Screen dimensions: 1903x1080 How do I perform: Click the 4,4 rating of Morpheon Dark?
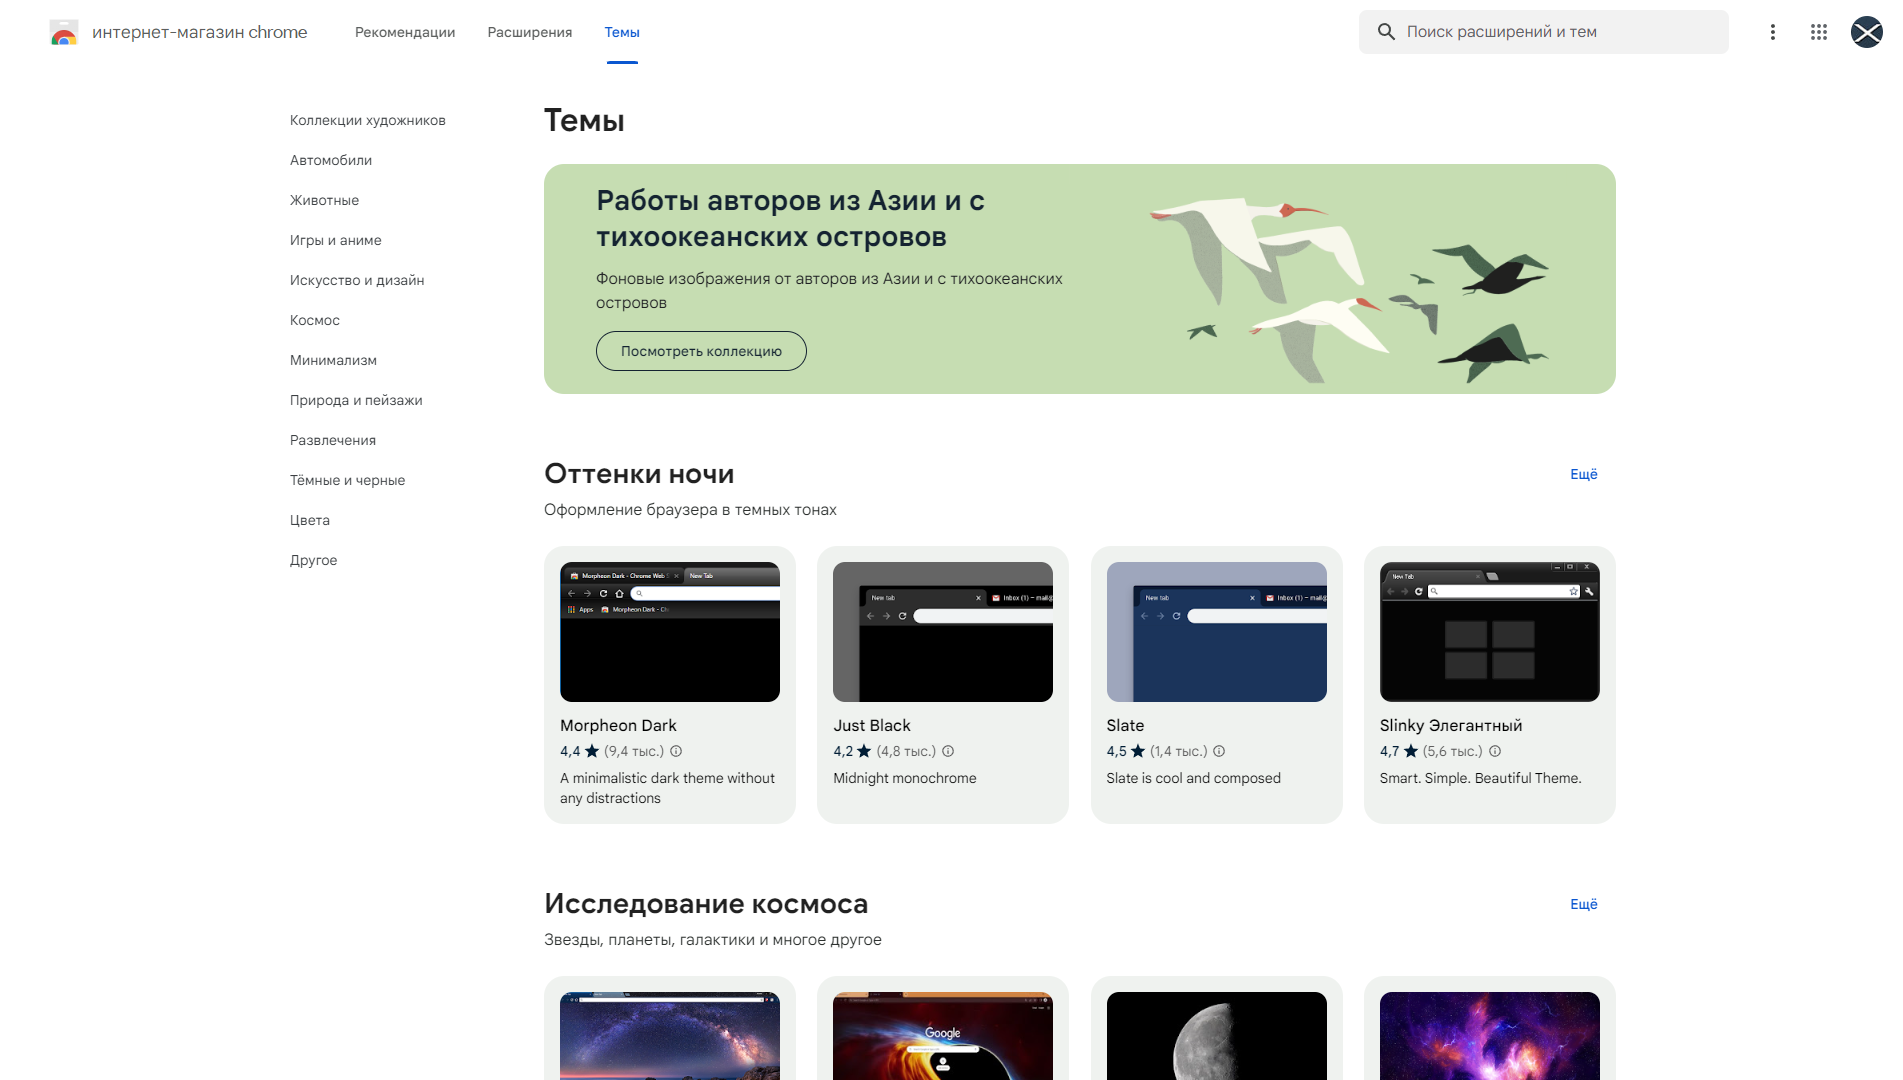coord(570,751)
